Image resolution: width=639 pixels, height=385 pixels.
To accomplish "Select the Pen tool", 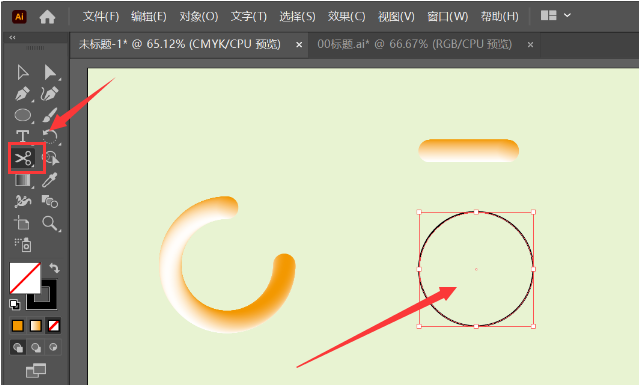I will click(x=23, y=94).
